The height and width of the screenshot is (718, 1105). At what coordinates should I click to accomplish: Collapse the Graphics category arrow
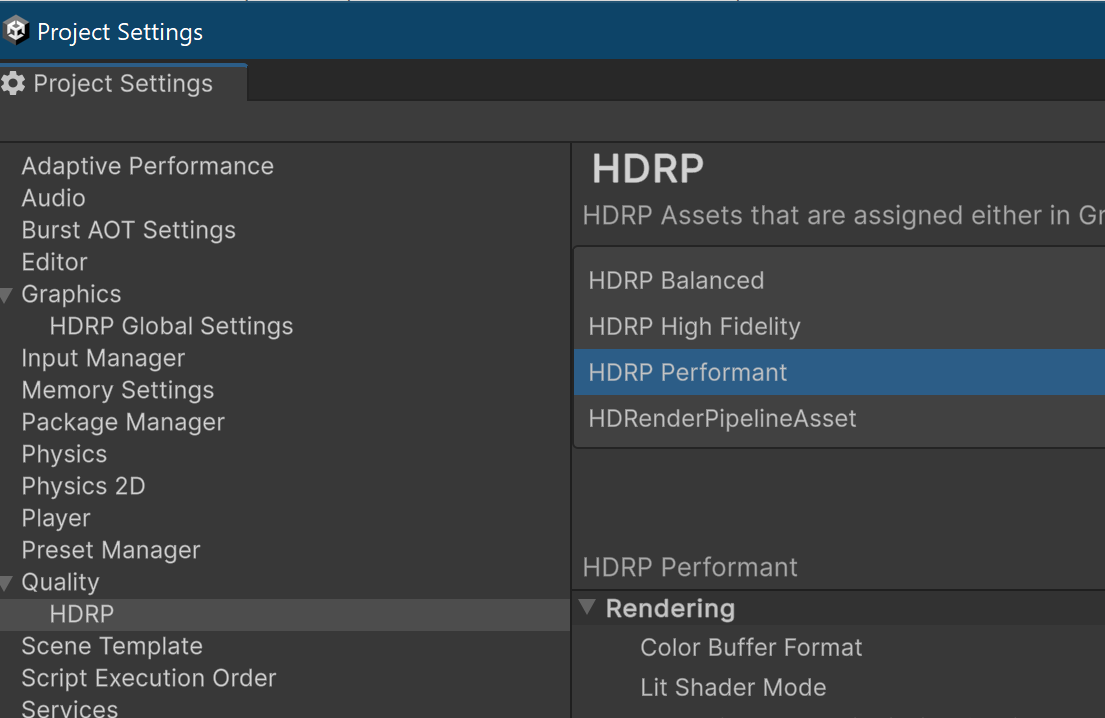[8, 295]
